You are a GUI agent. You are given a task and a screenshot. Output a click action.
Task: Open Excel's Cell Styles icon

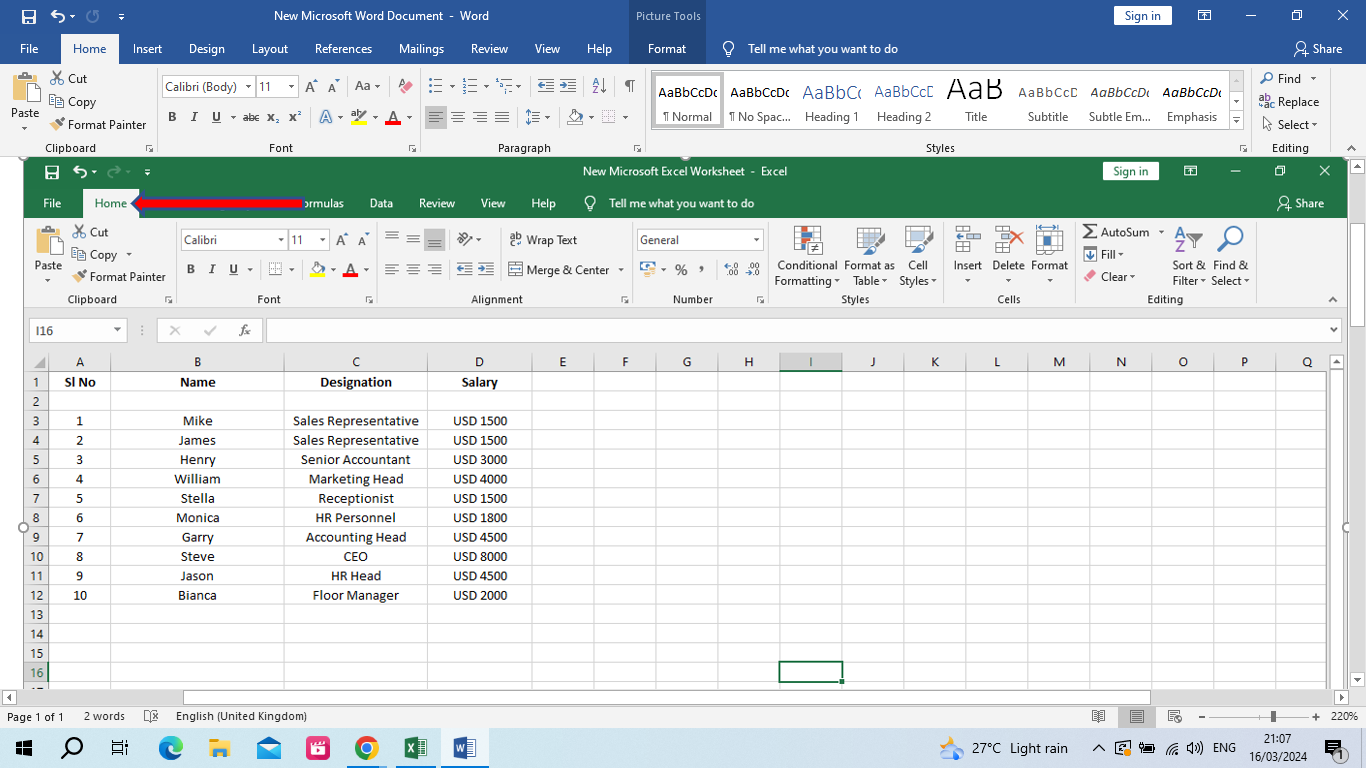(x=918, y=241)
